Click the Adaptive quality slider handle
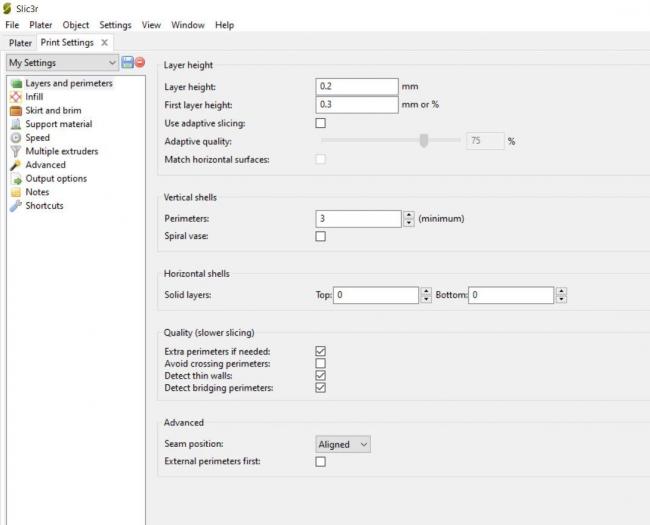Image resolution: width=650 pixels, height=525 pixels. (424, 141)
